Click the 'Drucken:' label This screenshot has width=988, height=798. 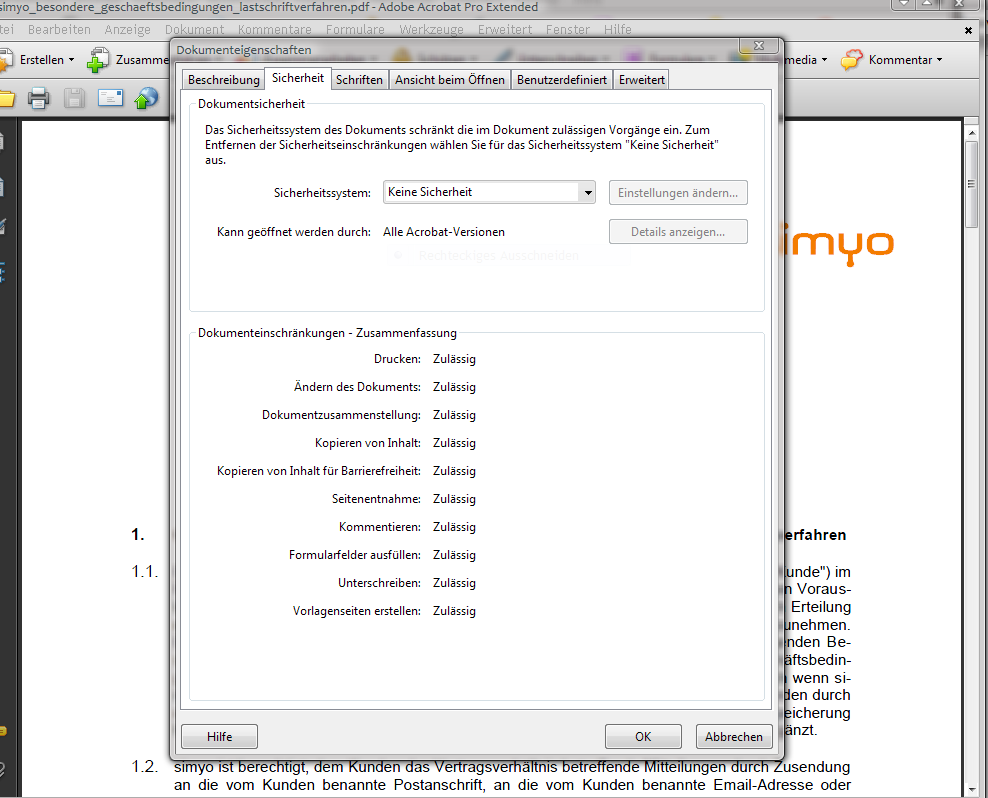397,359
